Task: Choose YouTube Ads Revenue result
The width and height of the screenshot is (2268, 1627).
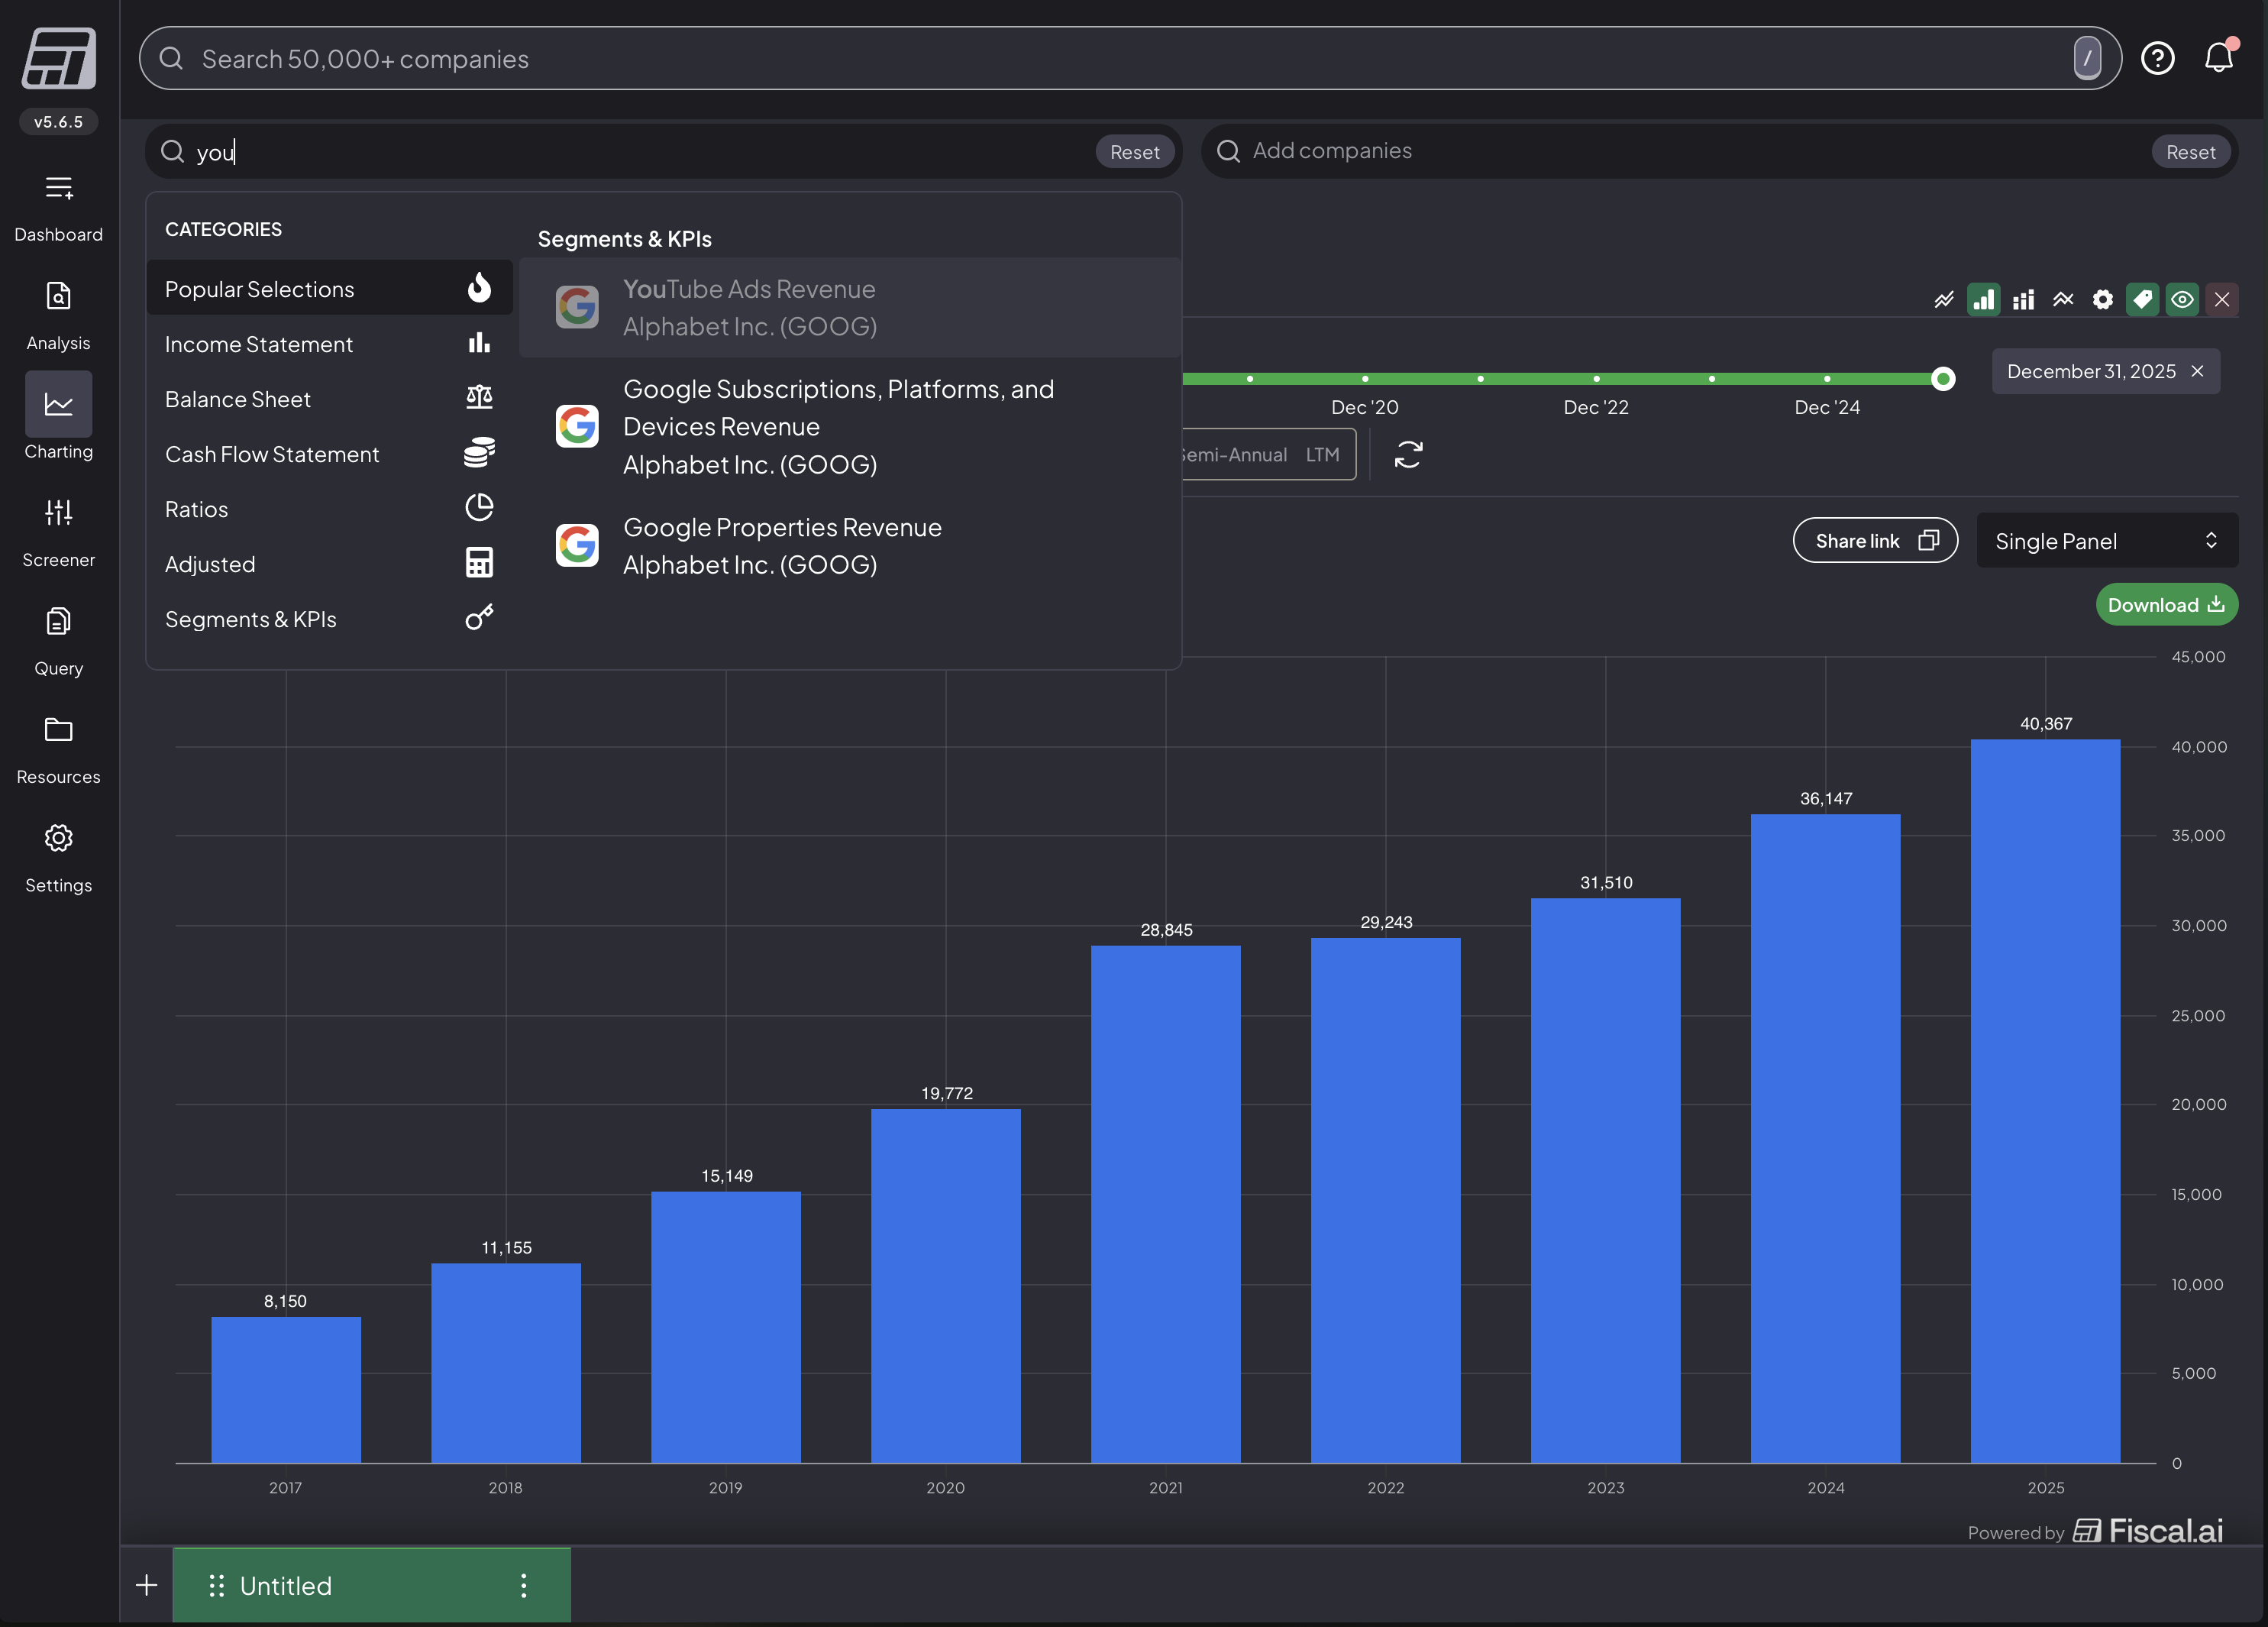Action: click(x=849, y=308)
